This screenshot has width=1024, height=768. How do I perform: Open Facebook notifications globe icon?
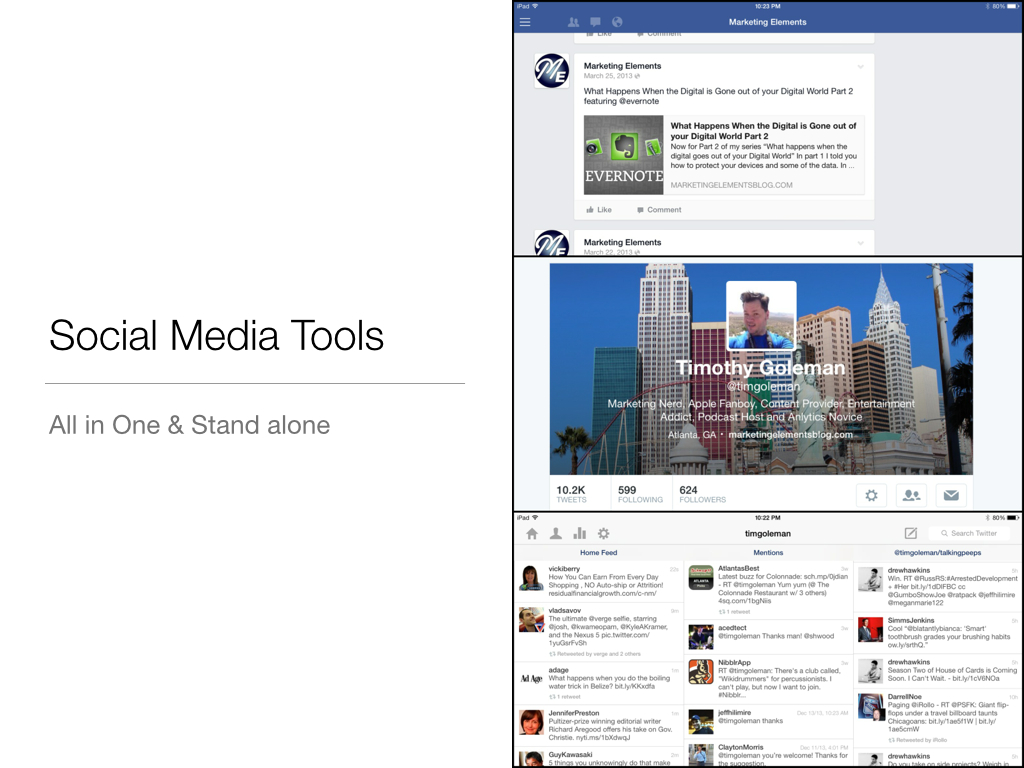(x=617, y=22)
